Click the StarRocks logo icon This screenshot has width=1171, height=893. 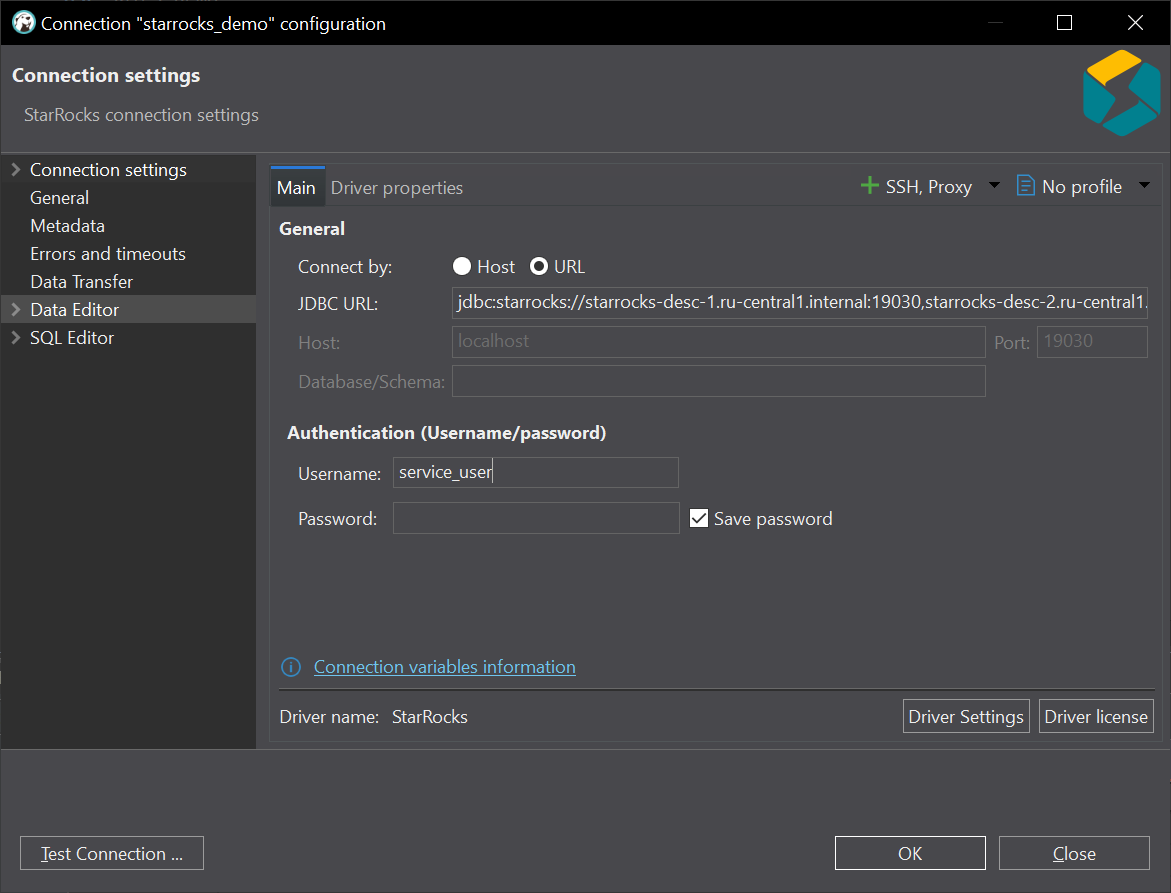point(1121,93)
